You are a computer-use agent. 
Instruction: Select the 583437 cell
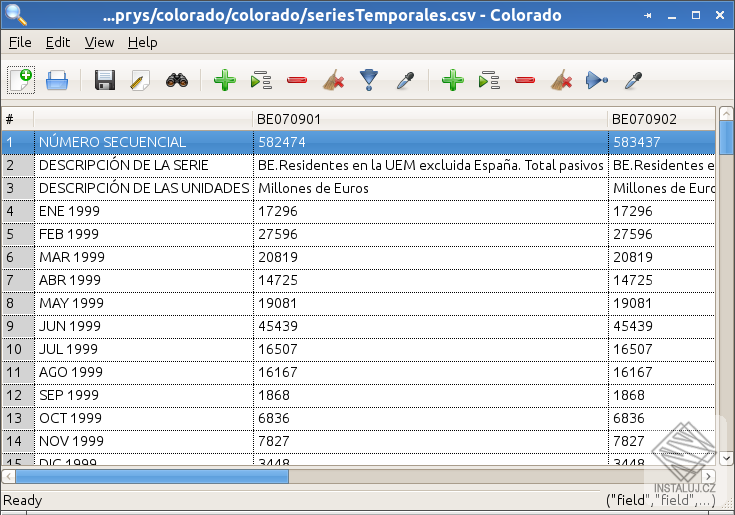(x=662, y=142)
